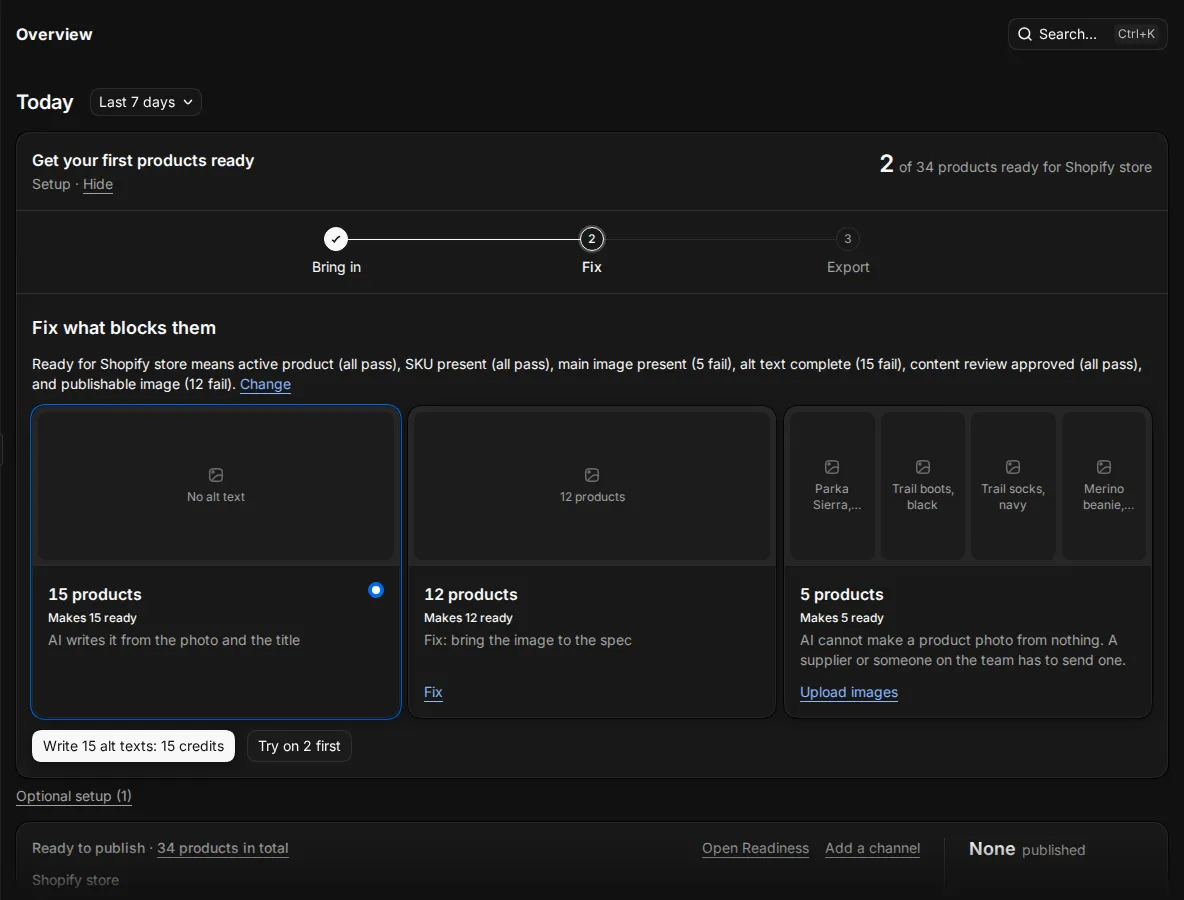
Task: Open the Parka Sierra thumbnail
Action: click(x=831, y=485)
